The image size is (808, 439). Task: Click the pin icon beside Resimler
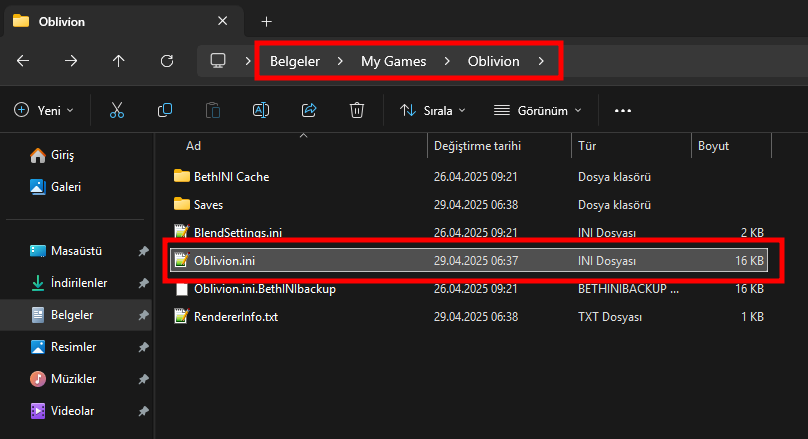pos(143,347)
